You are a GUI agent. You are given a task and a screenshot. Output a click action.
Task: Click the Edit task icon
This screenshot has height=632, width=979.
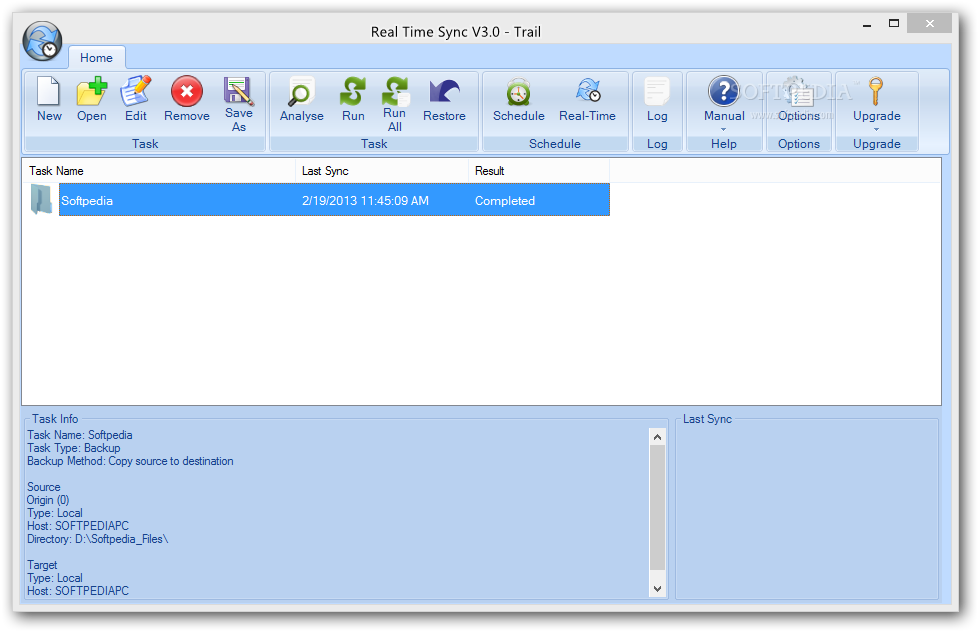point(135,91)
